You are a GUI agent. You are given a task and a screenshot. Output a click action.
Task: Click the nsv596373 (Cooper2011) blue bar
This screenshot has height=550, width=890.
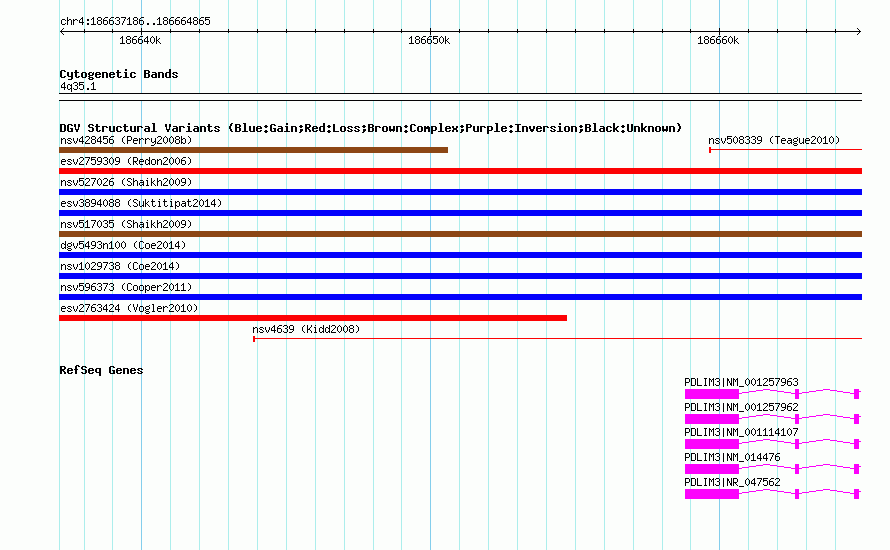[x=460, y=297]
